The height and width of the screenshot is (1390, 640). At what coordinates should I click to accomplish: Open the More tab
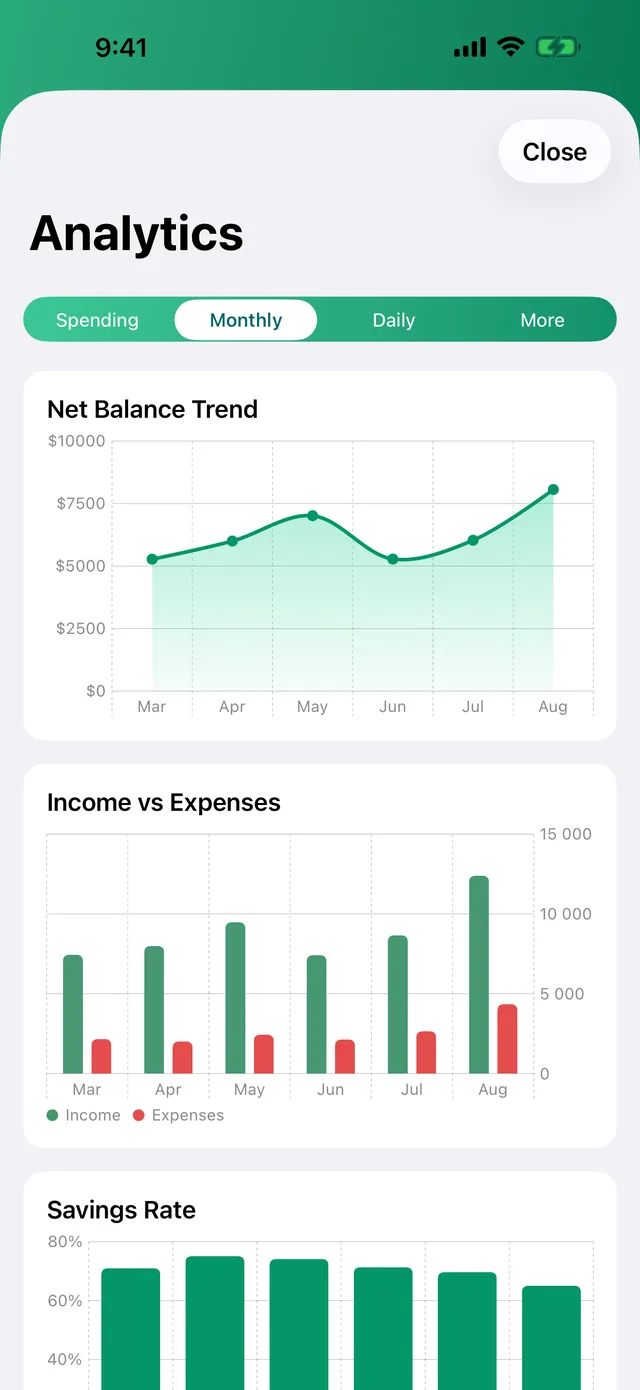point(542,320)
